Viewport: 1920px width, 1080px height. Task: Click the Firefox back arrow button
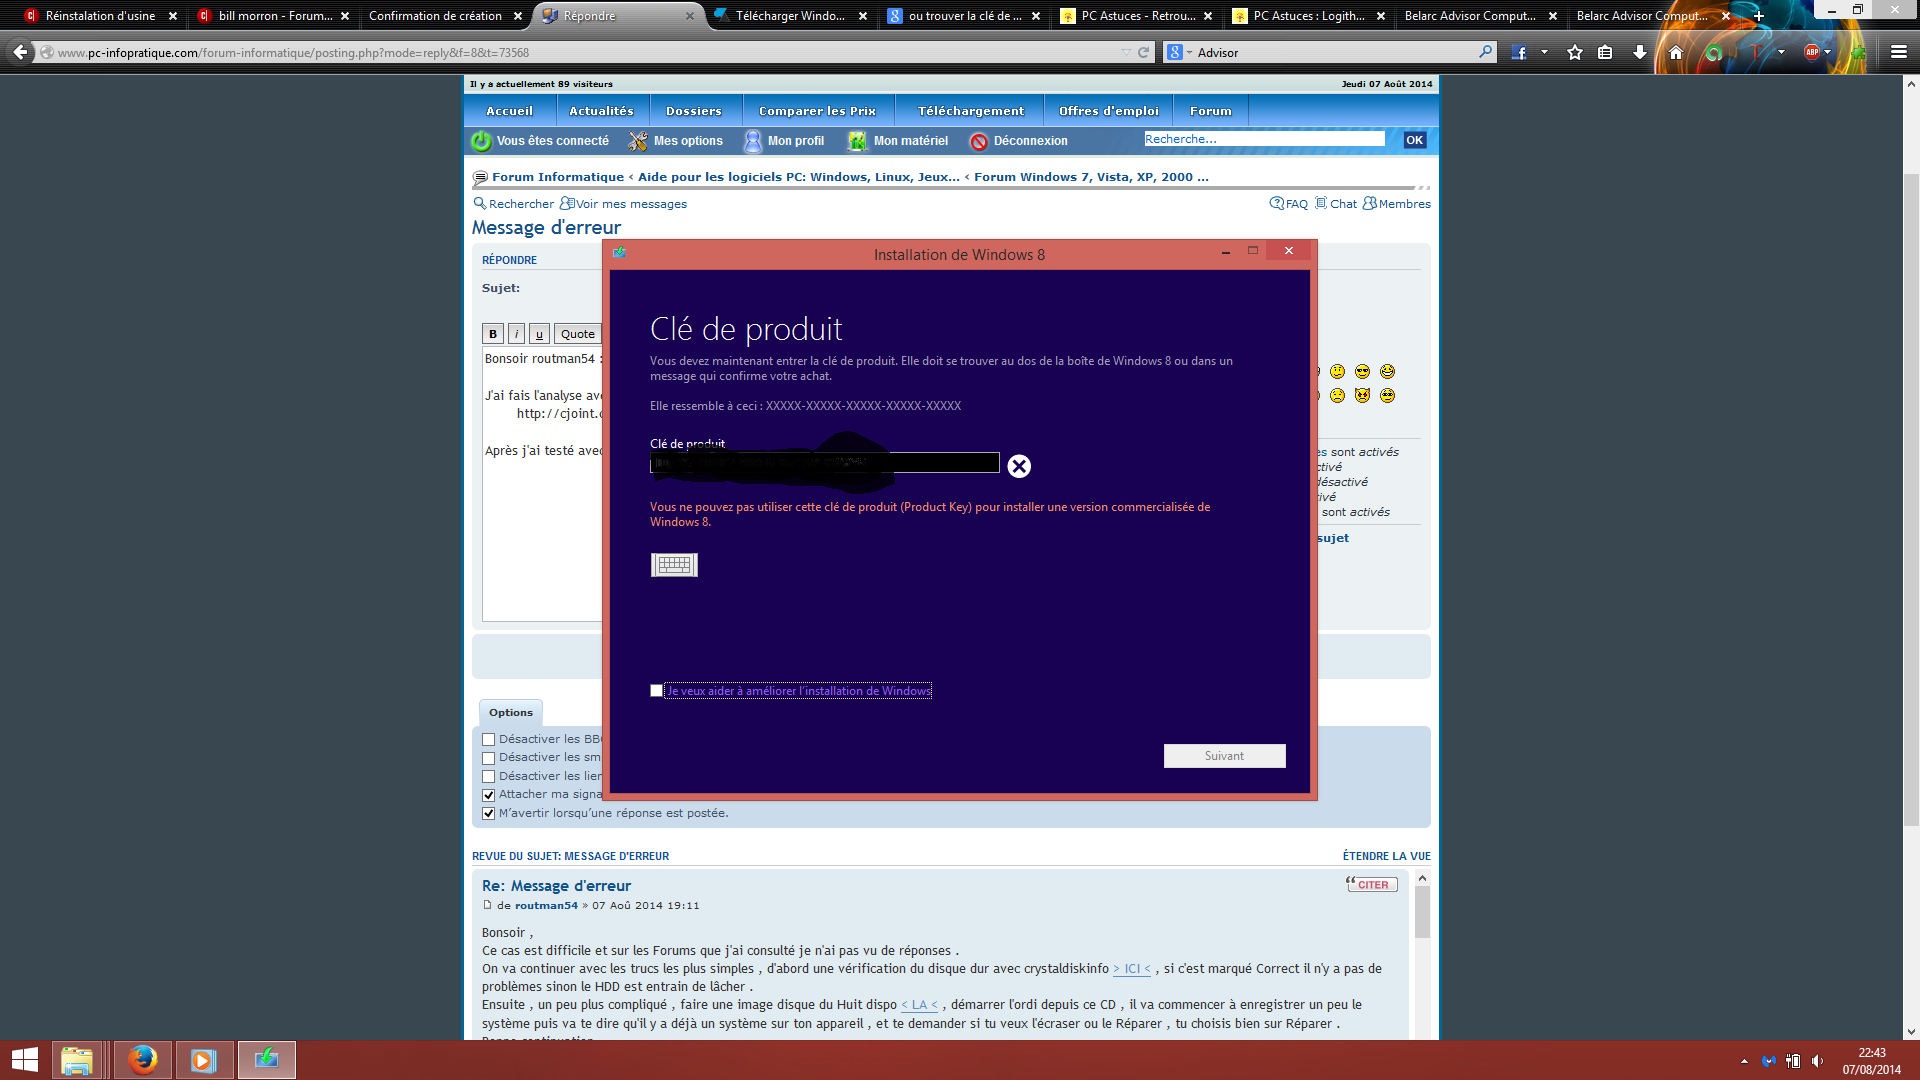(x=20, y=52)
